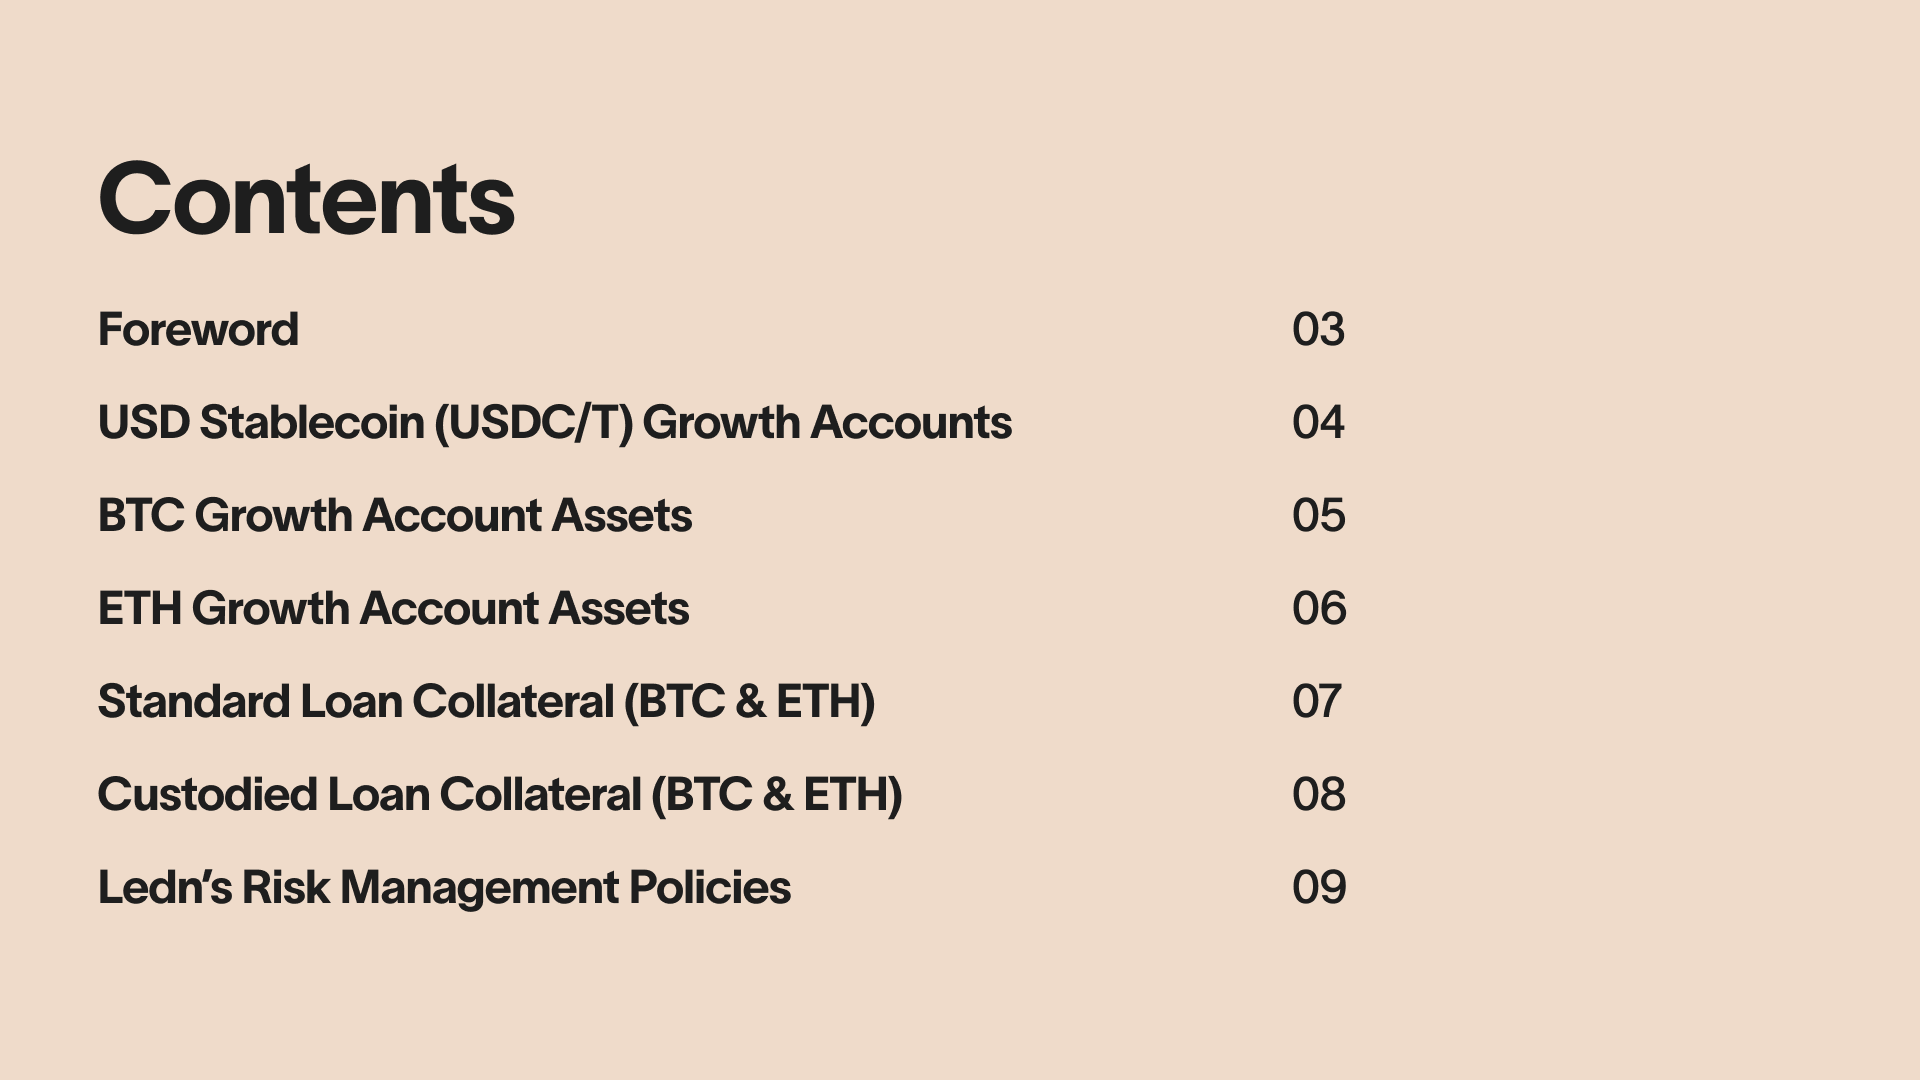Select page number 05
The height and width of the screenshot is (1080, 1920).
[x=1319, y=516]
